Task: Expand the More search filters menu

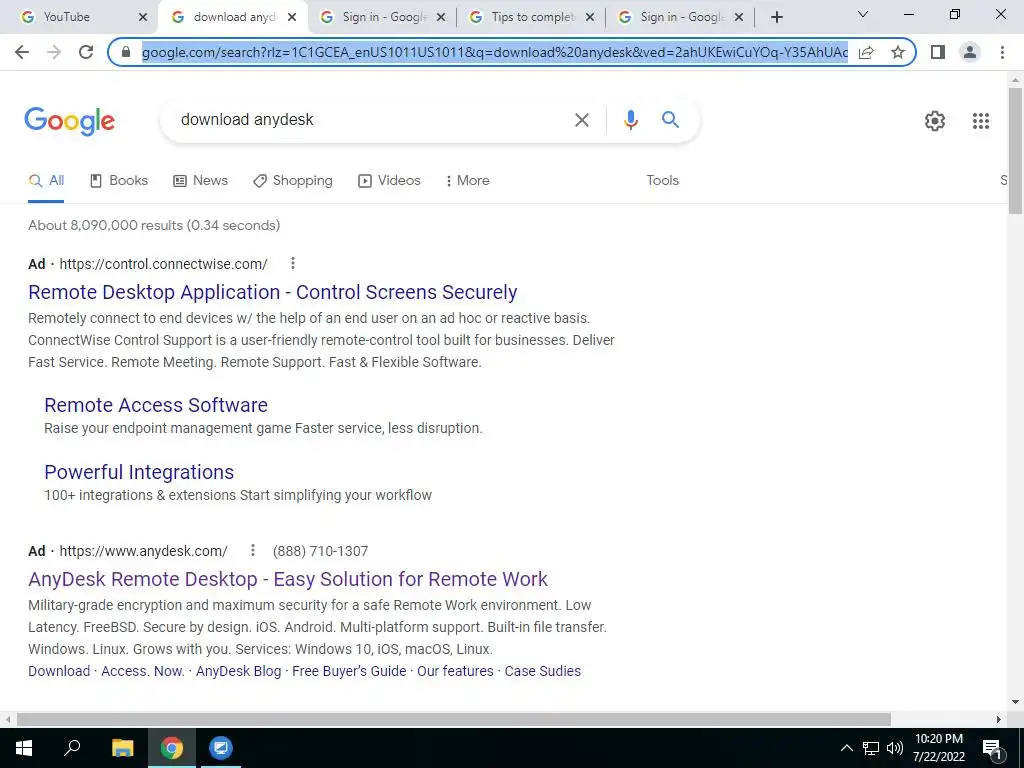Action: (467, 181)
